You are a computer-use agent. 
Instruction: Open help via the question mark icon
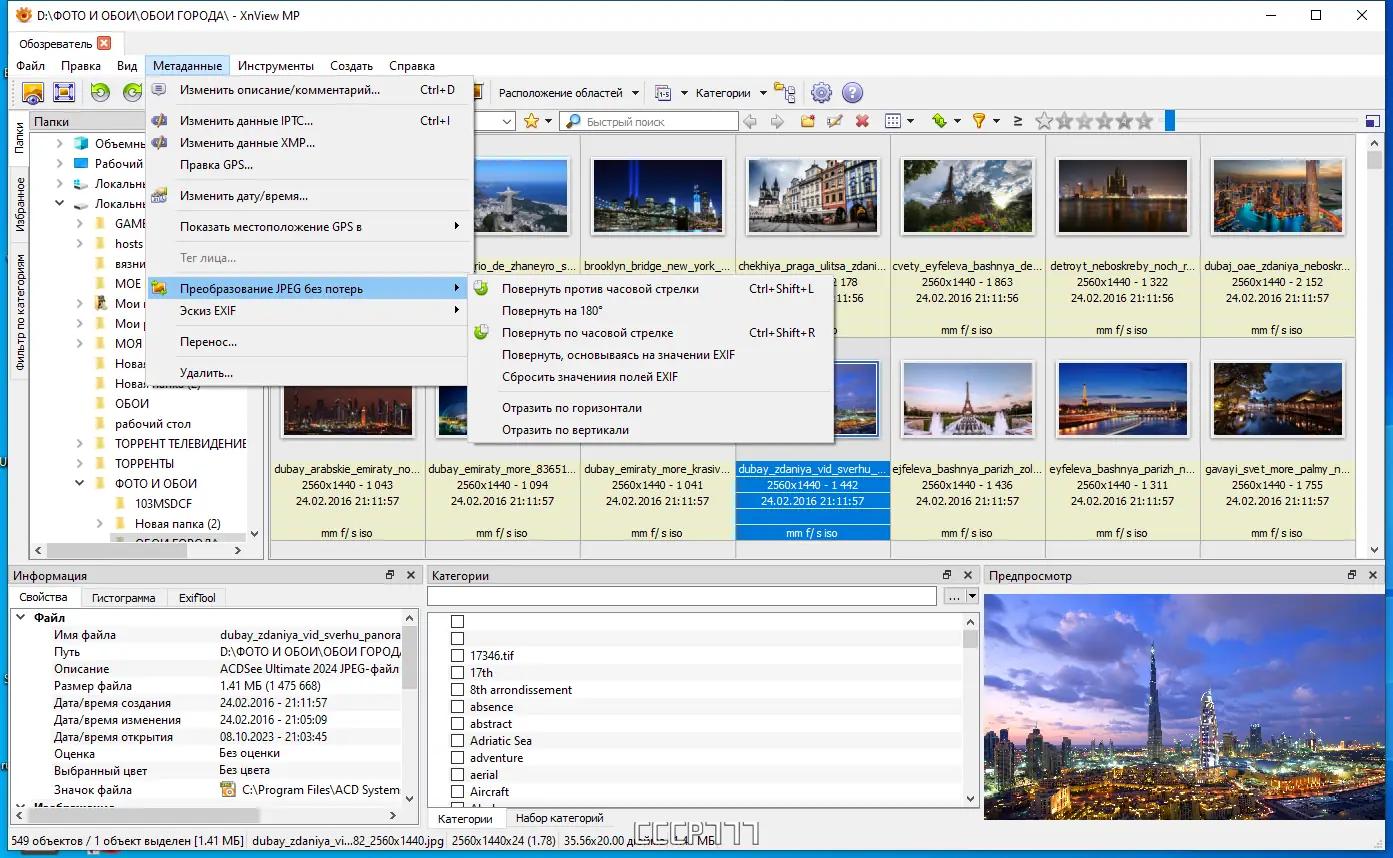(x=852, y=93)
